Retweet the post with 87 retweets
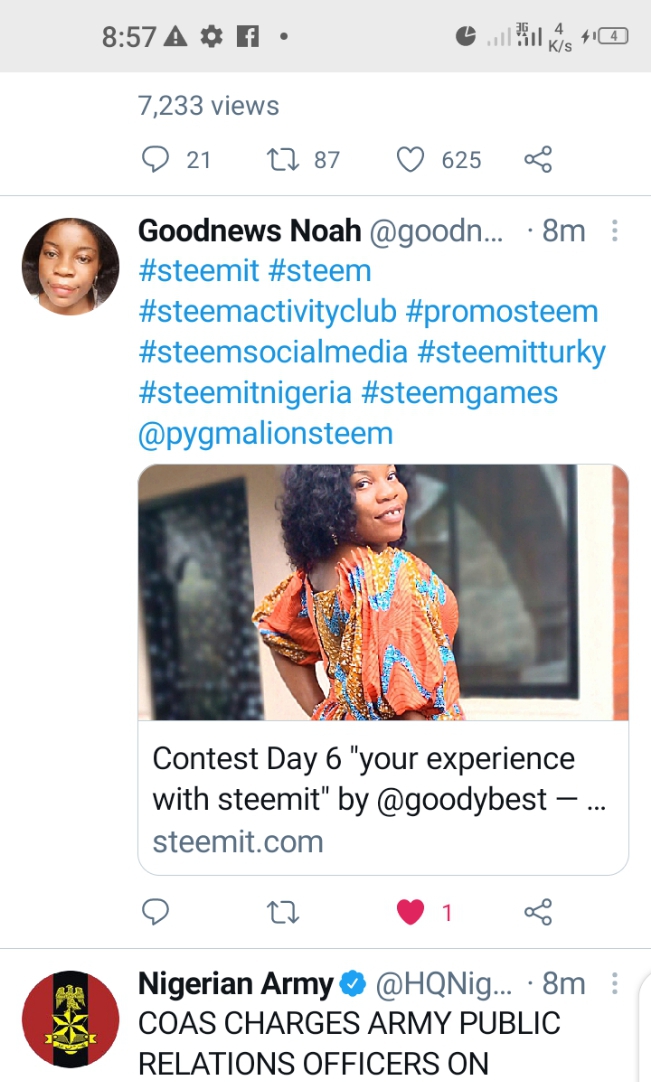Image resolution: width=651 pixels, height=1082 pixels. click(x=283, y=159)
